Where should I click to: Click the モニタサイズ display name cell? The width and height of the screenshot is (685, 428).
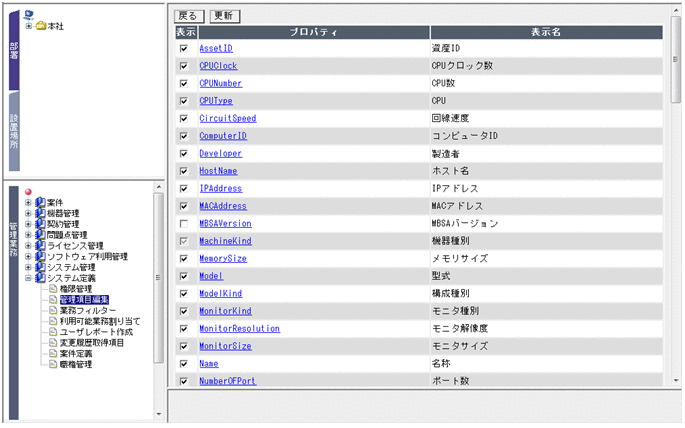[x=546, y=346]
